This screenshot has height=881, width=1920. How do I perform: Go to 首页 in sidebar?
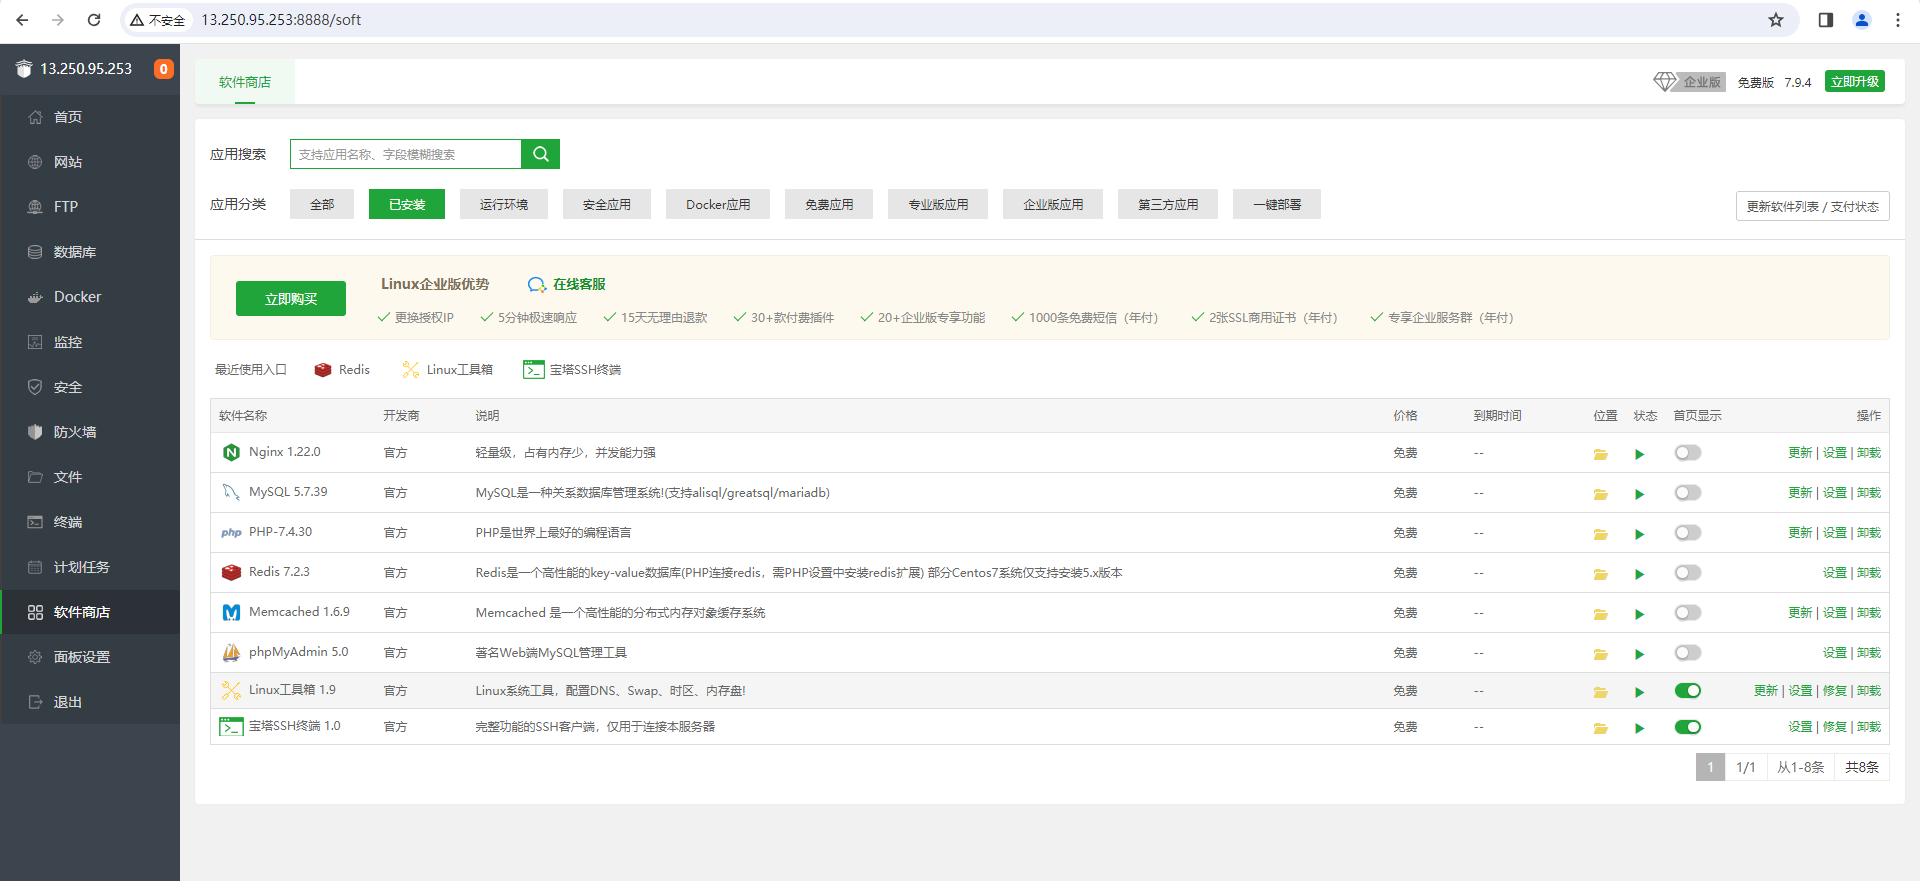[x=90, y=117]
